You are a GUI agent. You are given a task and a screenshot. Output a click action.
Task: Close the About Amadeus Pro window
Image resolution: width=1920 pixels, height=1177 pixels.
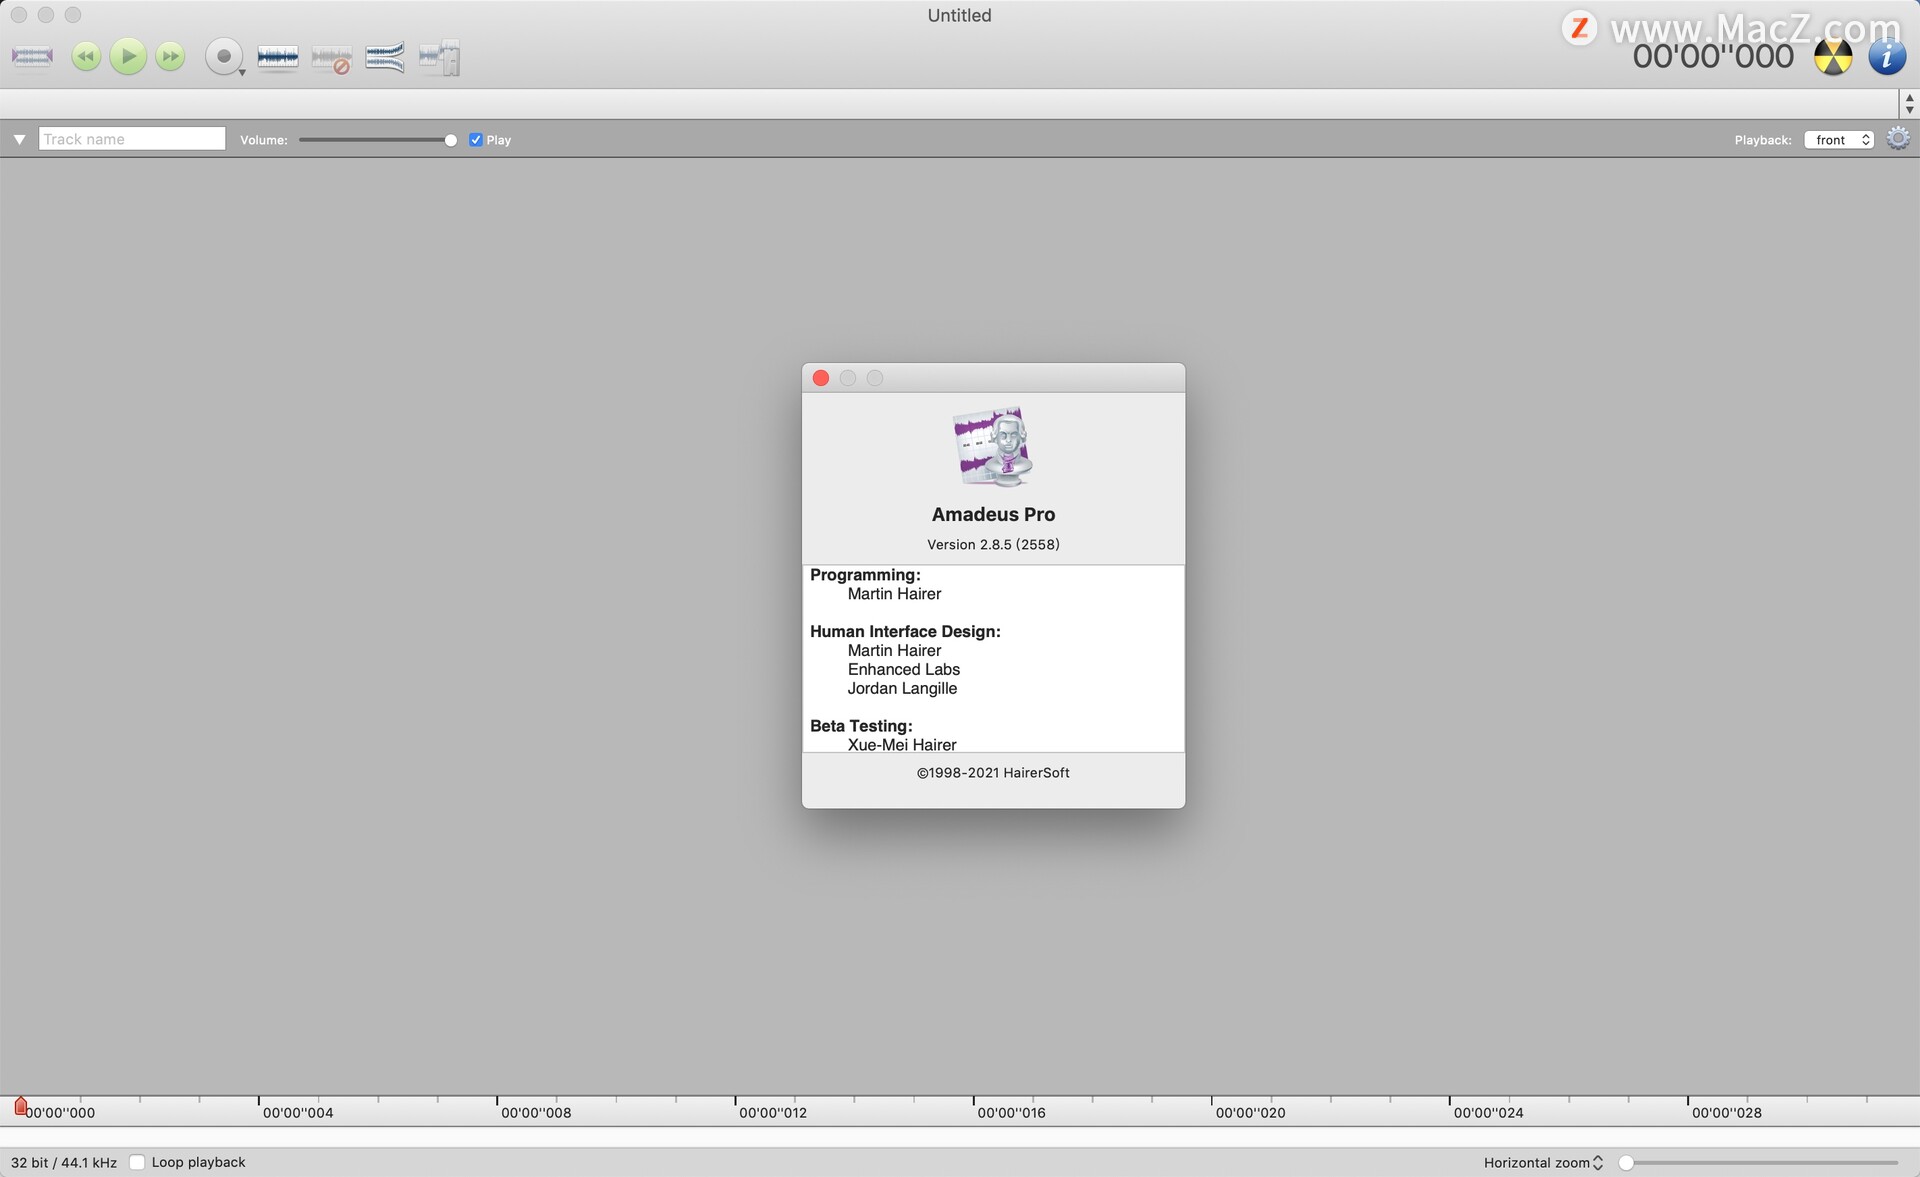pyautogui.click(x=821, y=378)
